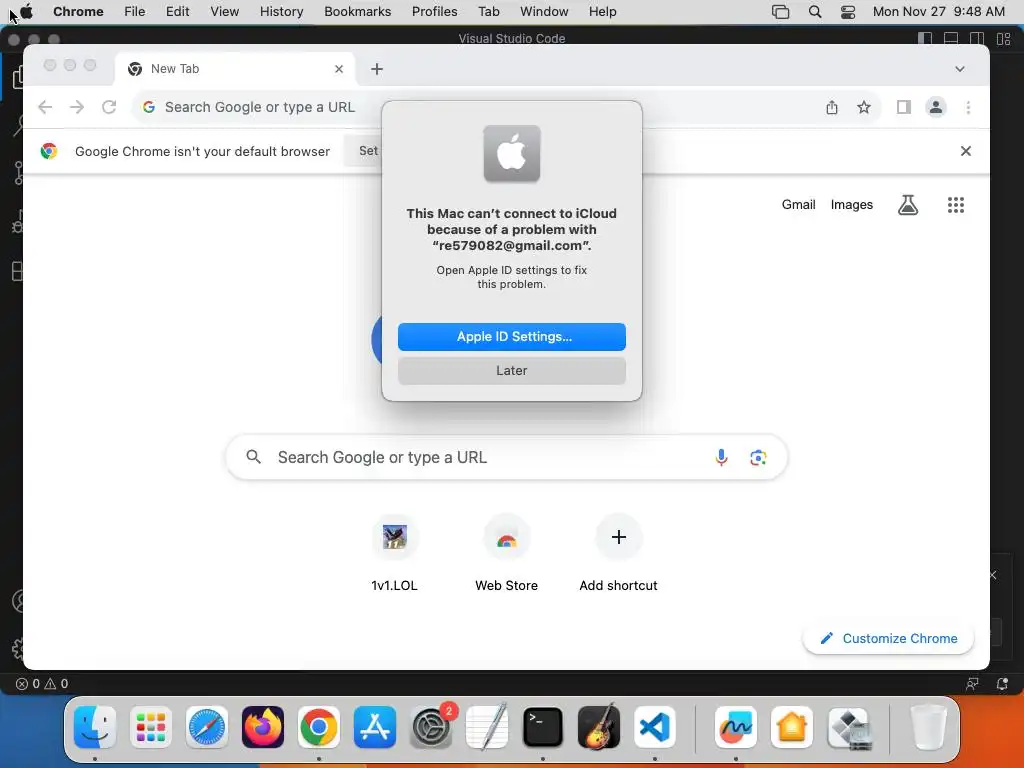Switch to Visual Studio Code in the Dock
The height and width of the screenshot is (768, 1024).
(x=654, y=728)
